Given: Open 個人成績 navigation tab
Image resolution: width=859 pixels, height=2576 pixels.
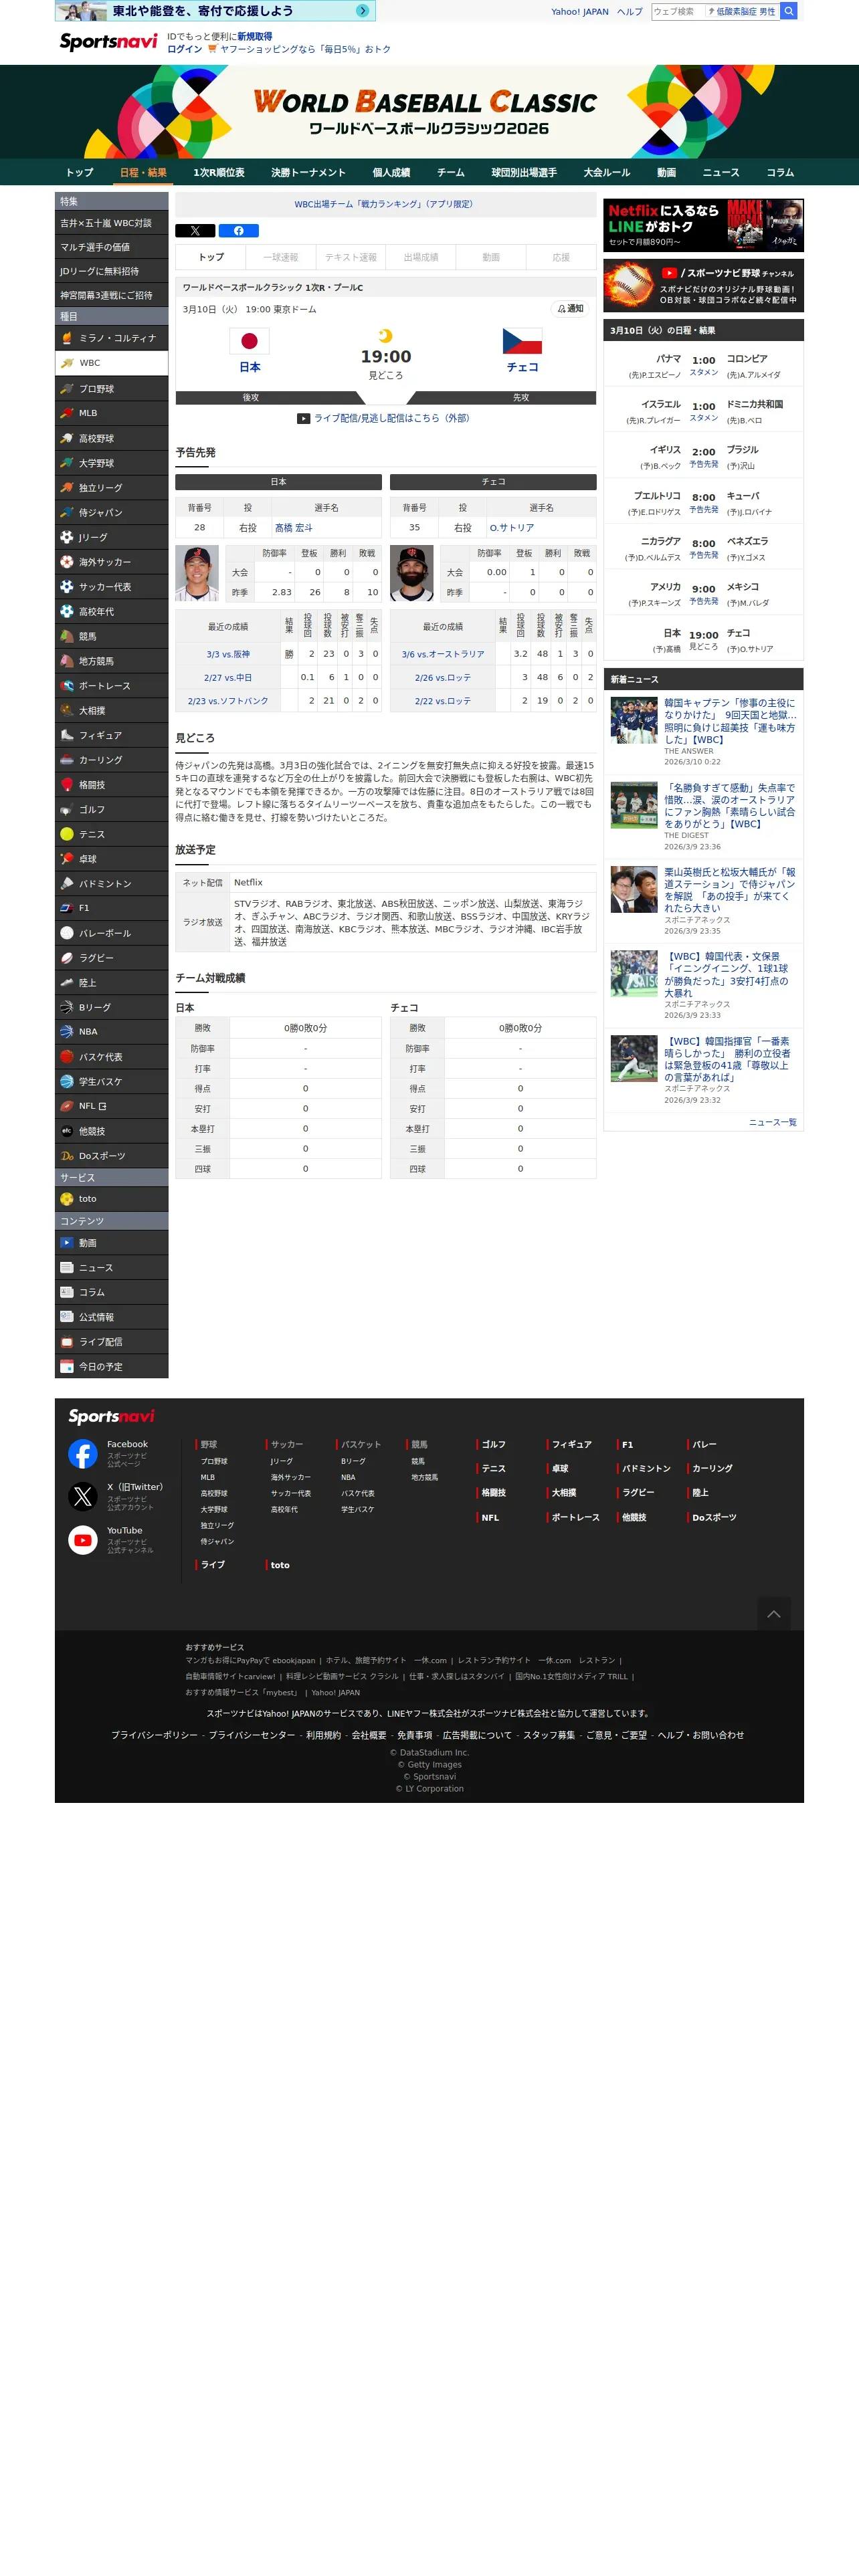Looking at the screenshot, I should [391, 172].
